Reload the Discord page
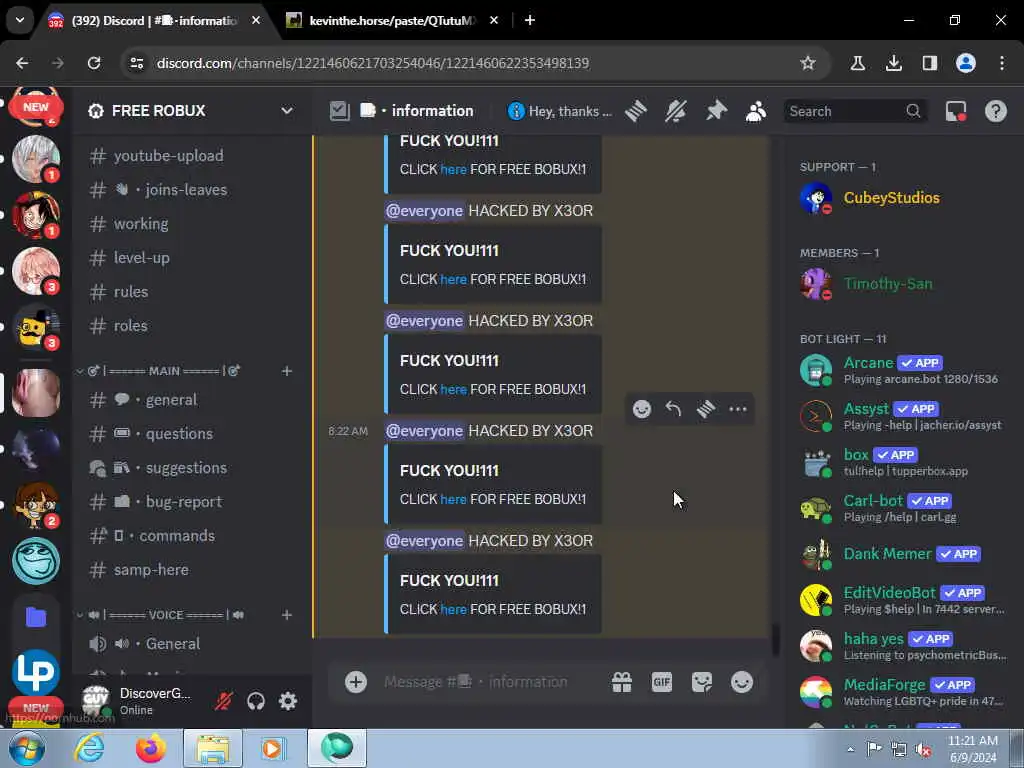1024x768 pixels. point(94,63)
